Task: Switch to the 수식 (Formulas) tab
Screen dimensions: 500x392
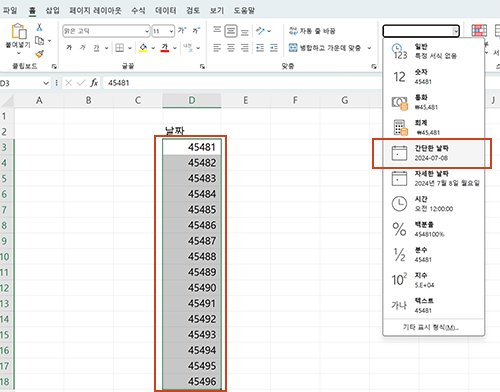Action: pyautogui.click(x=138, y=10)
